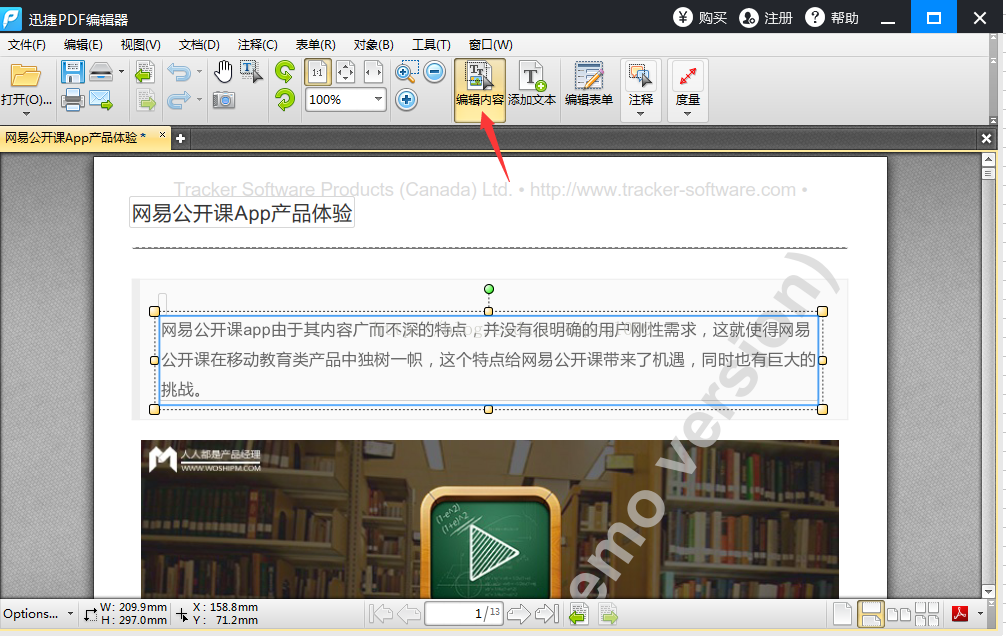The width and height of the screenshot is (1006, 636).
Task: Click the page number input field
Action: coord(464,614)
